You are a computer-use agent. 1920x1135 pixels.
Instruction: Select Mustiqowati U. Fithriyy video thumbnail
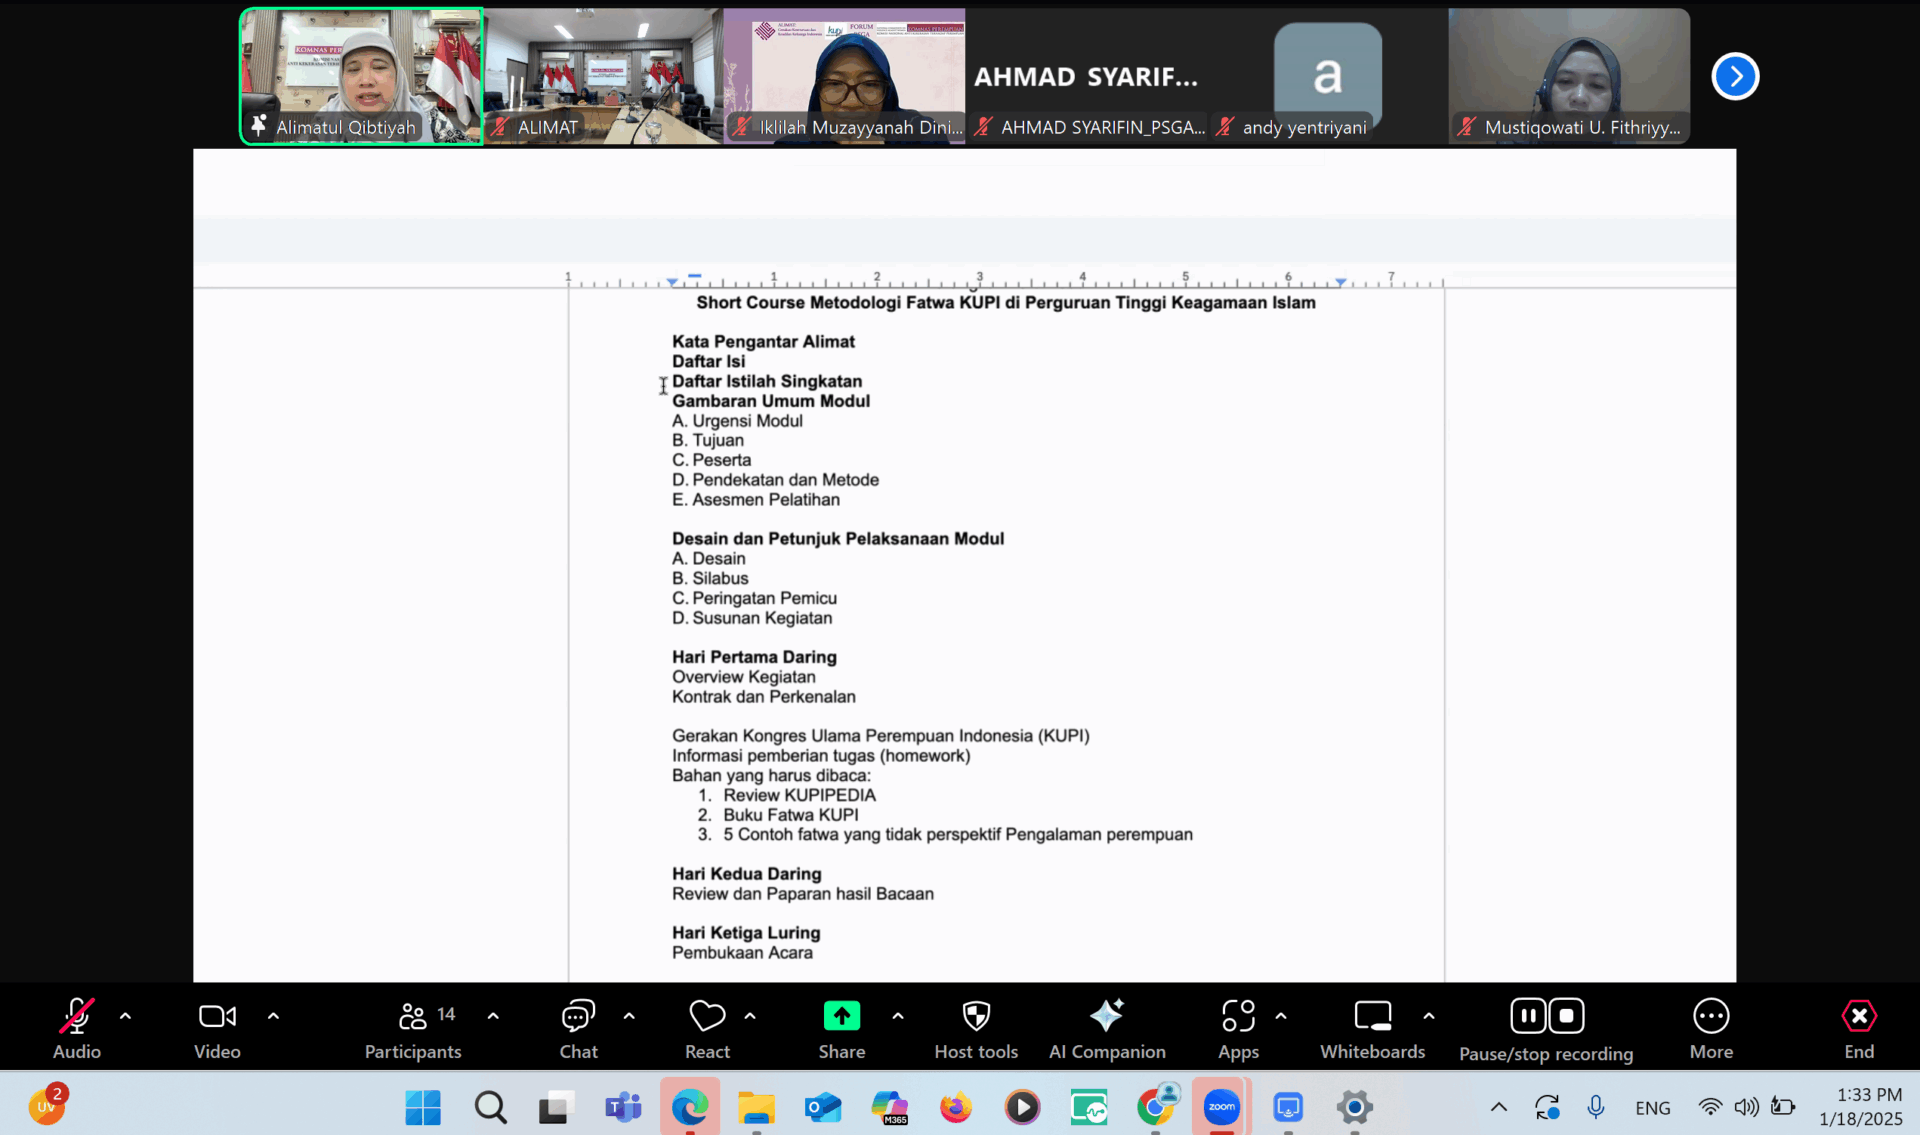[1568, 76]
